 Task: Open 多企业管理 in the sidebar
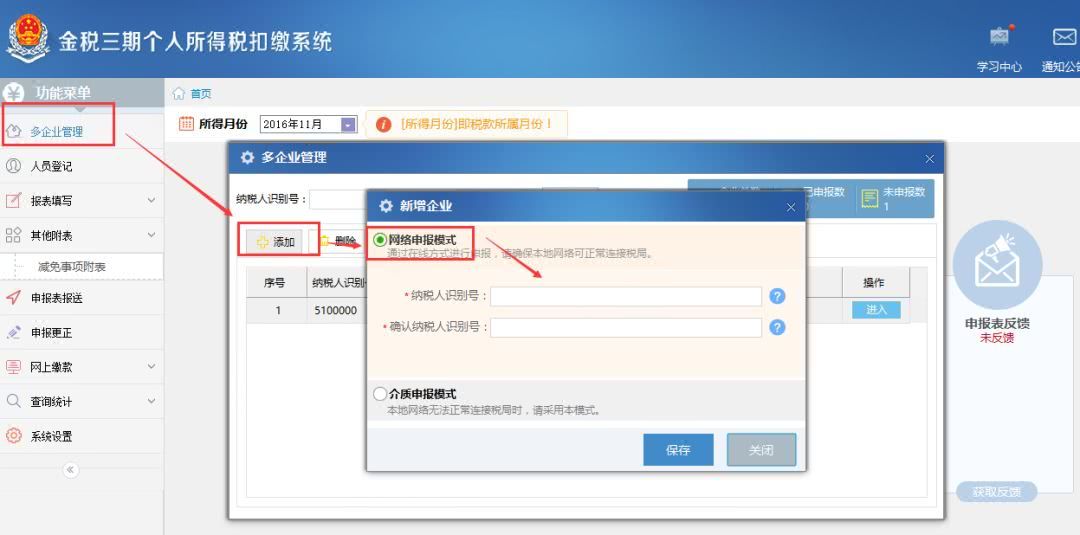[x=56, y=132]
